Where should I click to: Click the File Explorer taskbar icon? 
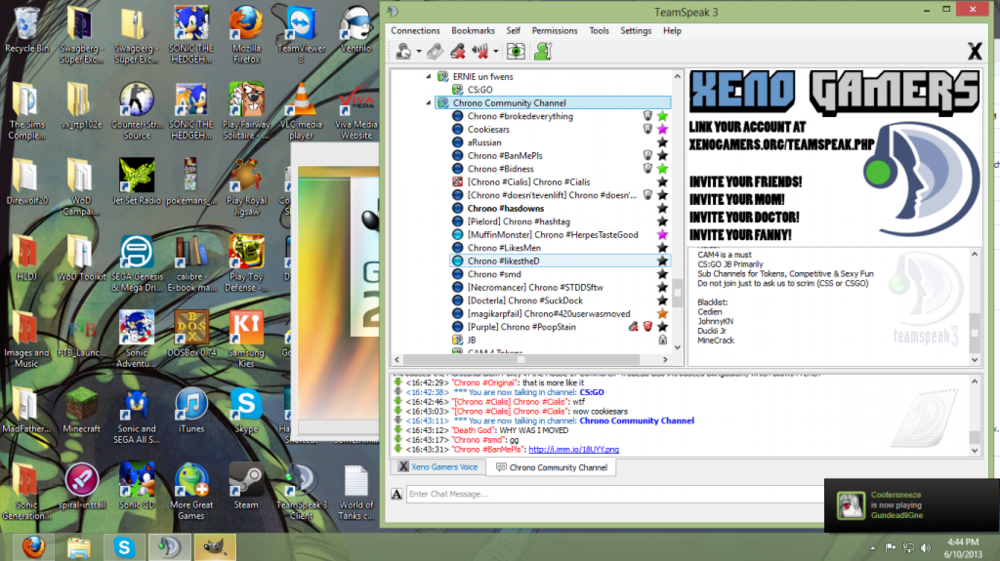click(79, 548)
